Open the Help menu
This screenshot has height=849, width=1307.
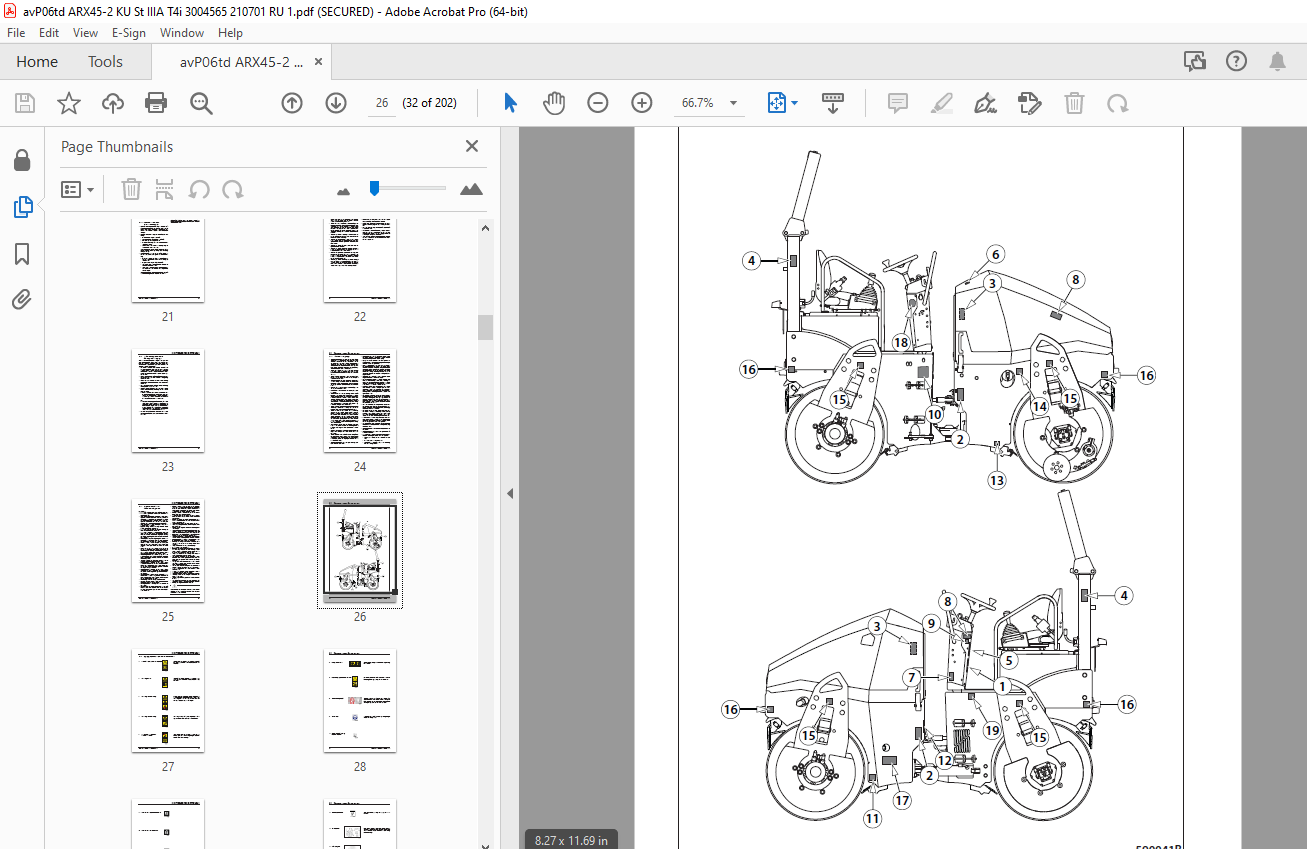point(230,33)
